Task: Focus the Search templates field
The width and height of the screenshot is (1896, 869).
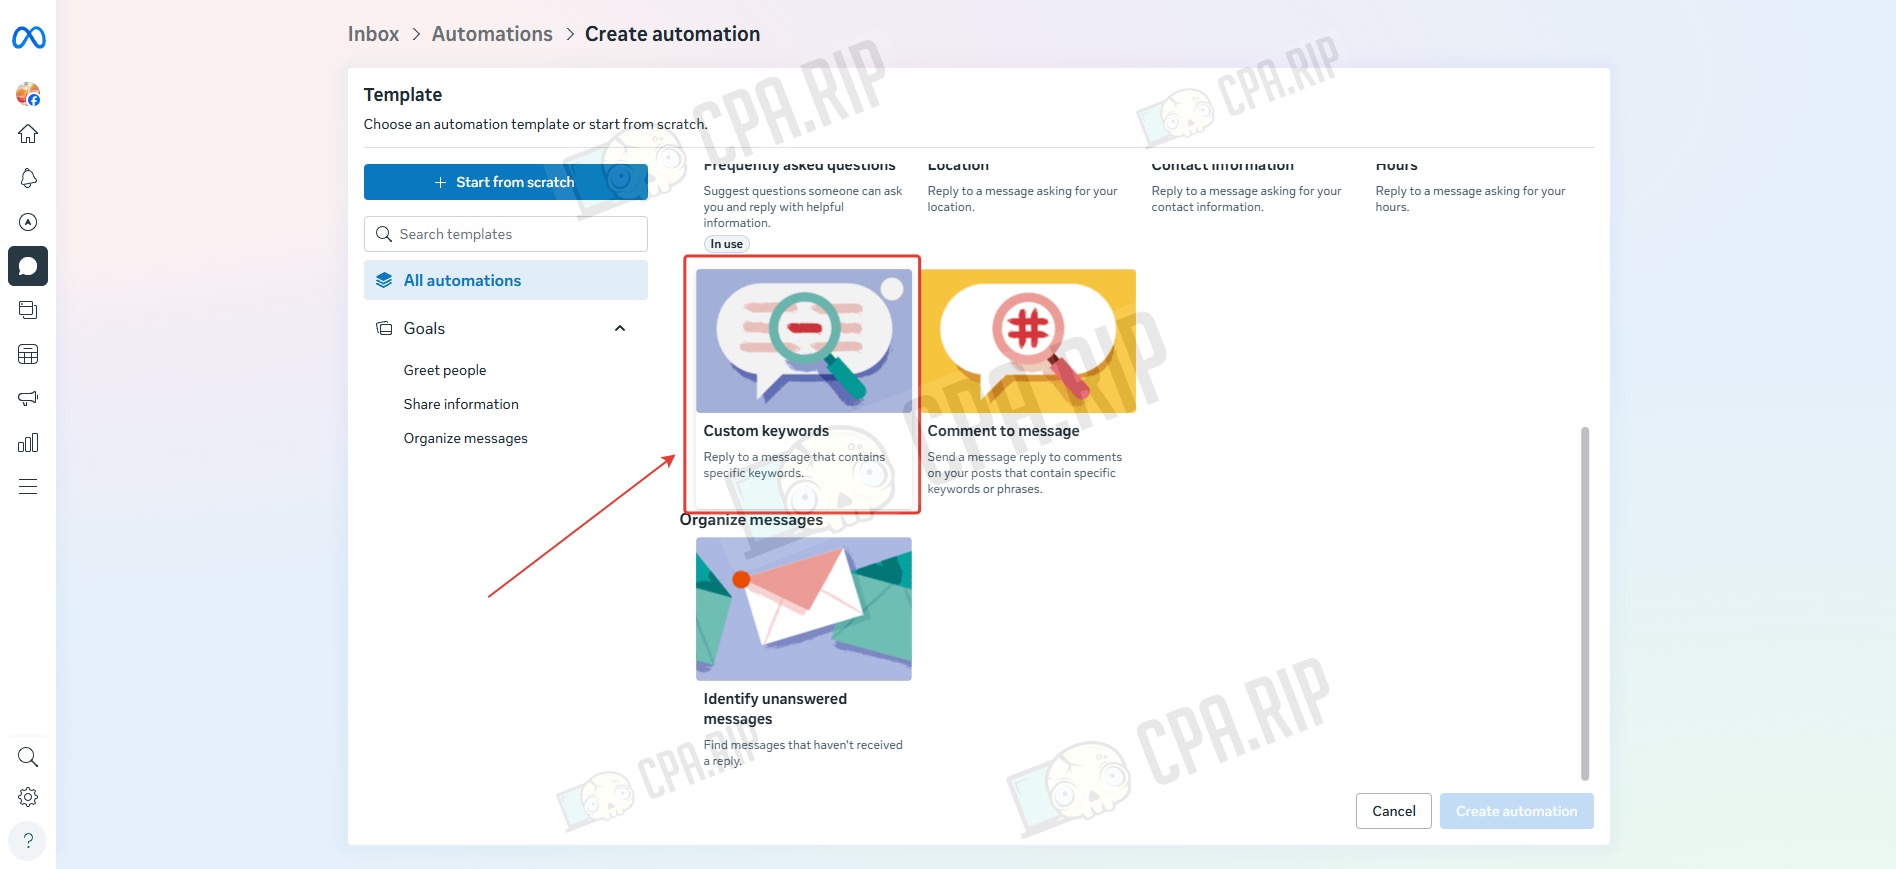Action: (505, 234)
